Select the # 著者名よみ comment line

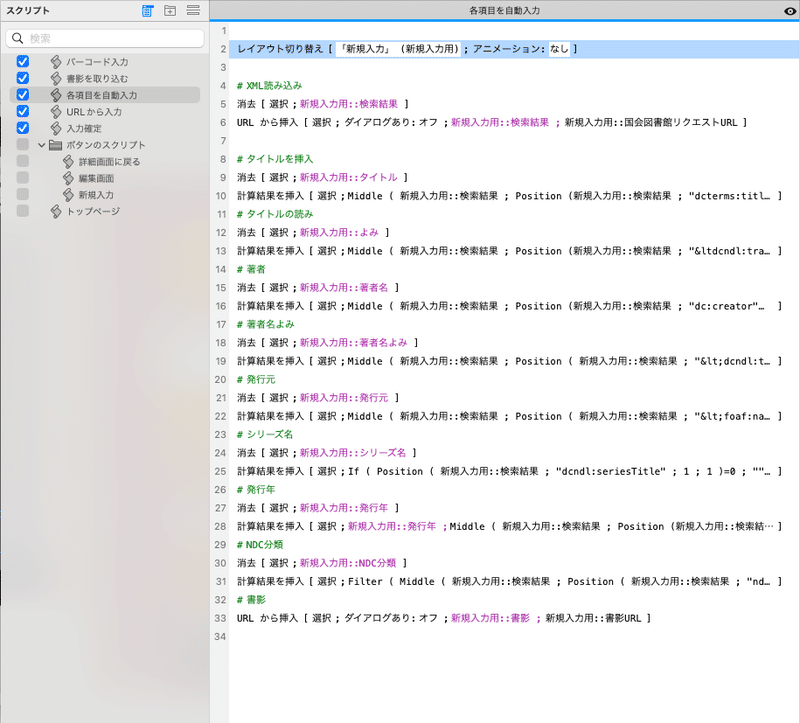[265, 325]
